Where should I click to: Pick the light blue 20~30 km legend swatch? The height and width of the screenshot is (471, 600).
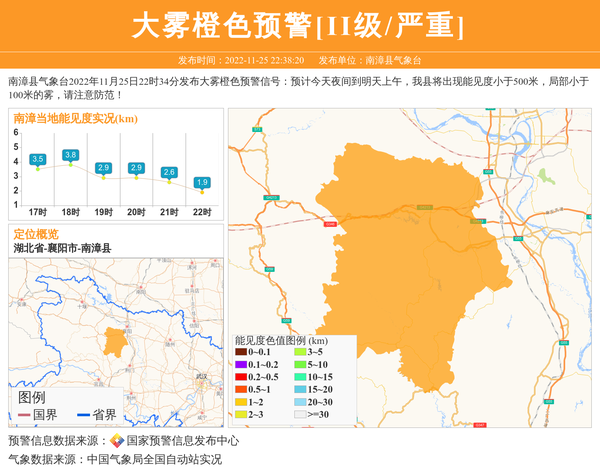(x=300, y=401)
